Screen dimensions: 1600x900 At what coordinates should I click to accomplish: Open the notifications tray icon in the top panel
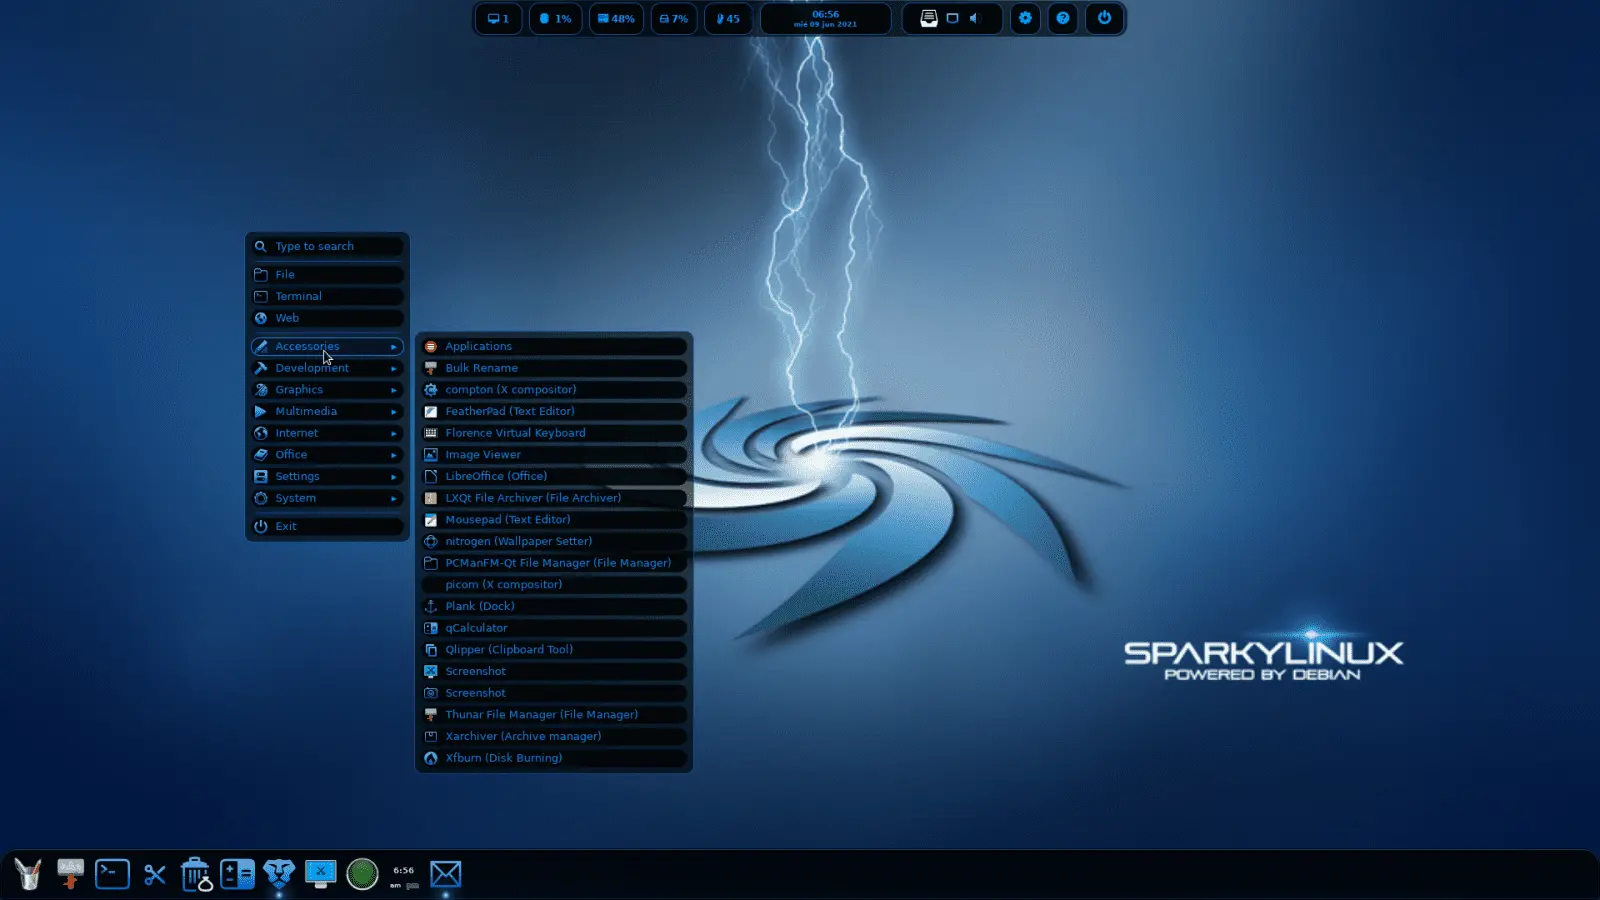click(929, 18)
